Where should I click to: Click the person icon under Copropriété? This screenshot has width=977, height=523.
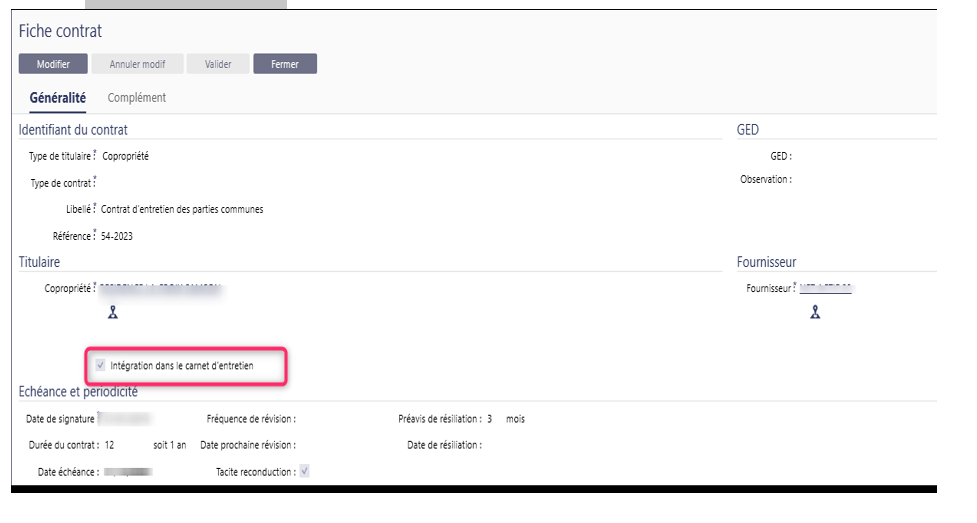(113, 312)
